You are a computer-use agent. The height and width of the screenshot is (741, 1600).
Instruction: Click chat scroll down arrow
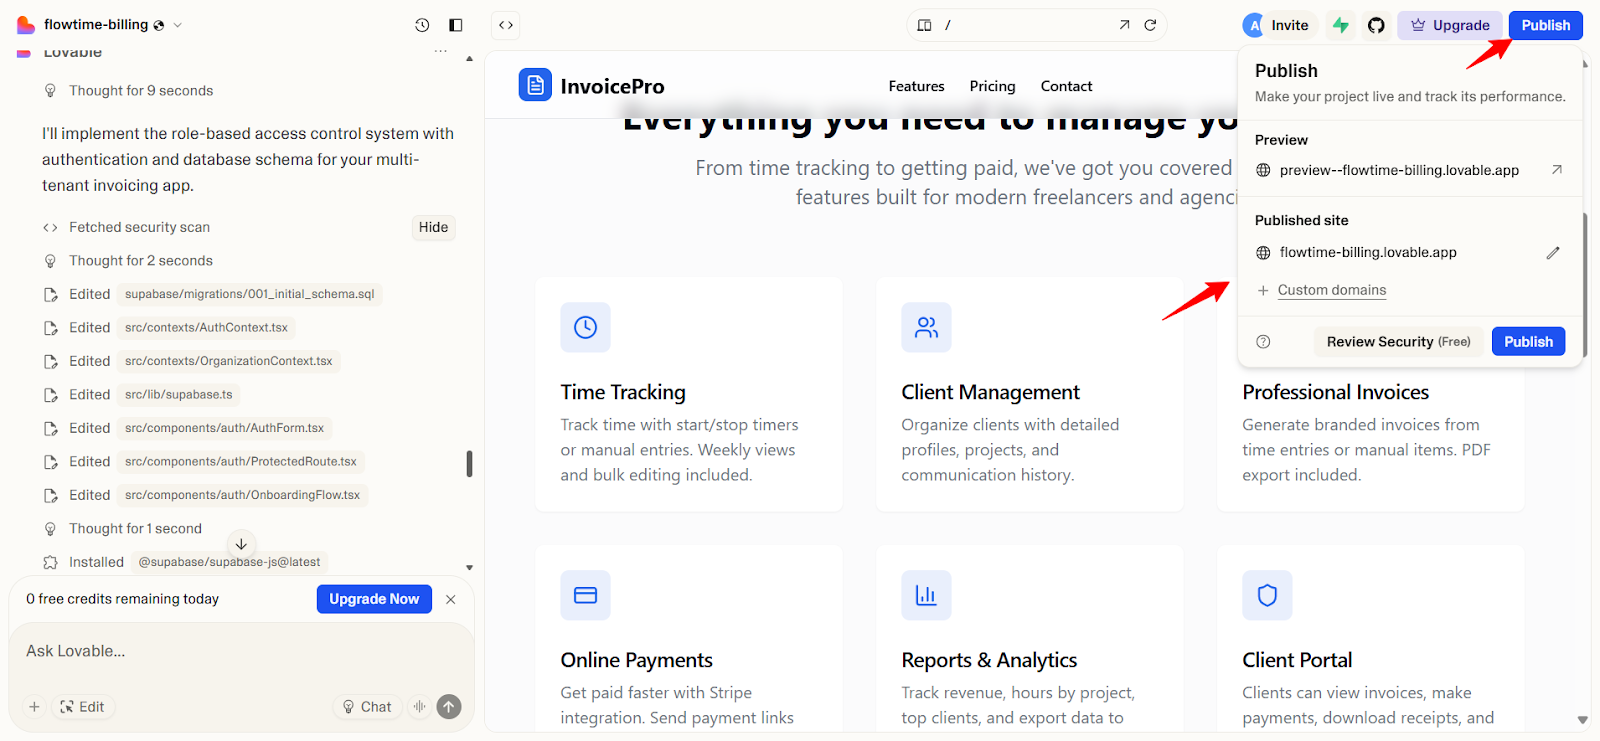coord(469,567)
